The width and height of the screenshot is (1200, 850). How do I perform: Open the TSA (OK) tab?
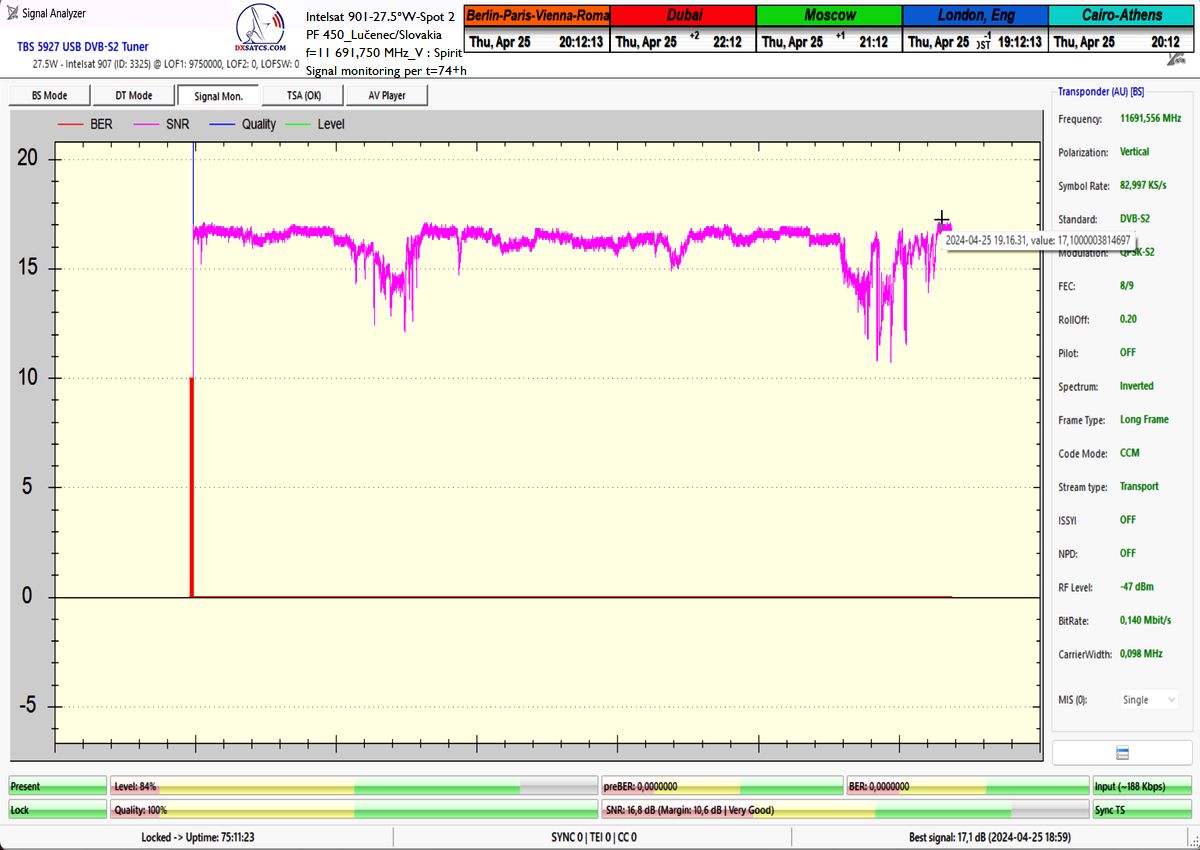(x=303, y=96)
